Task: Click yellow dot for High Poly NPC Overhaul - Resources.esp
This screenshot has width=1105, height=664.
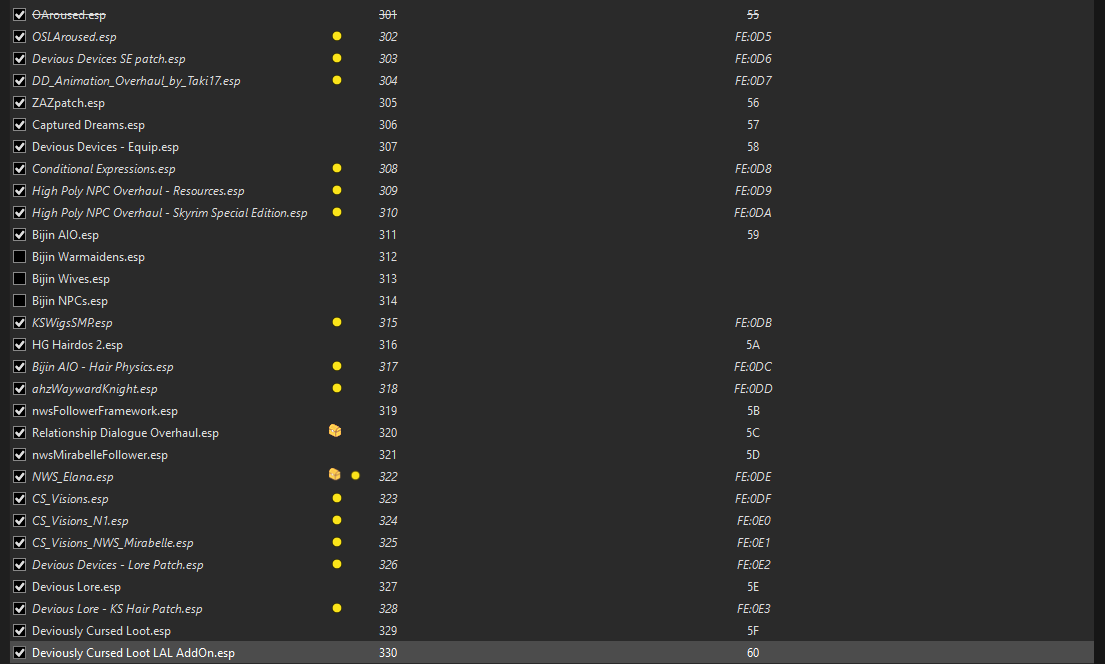Action: tap(337, 190)
